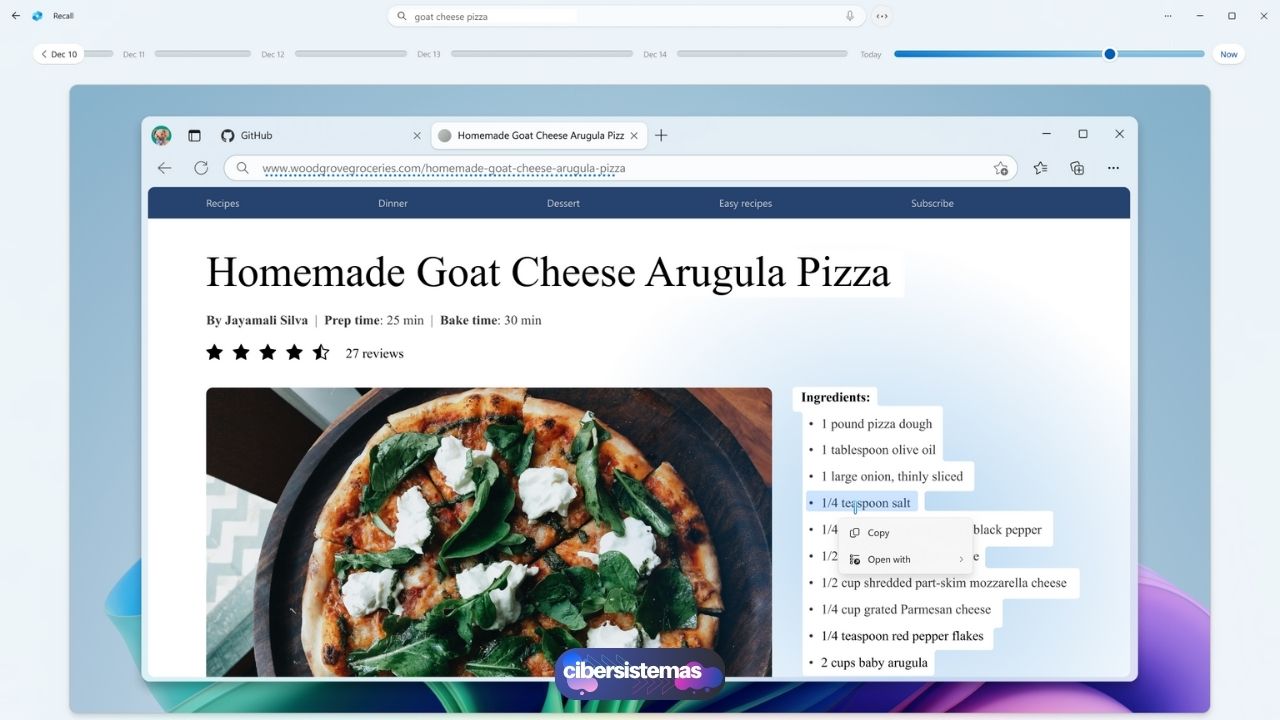The image size is (1280, 720).
Task: Activate the microphone voice search icon
Action: click(850, 16)
